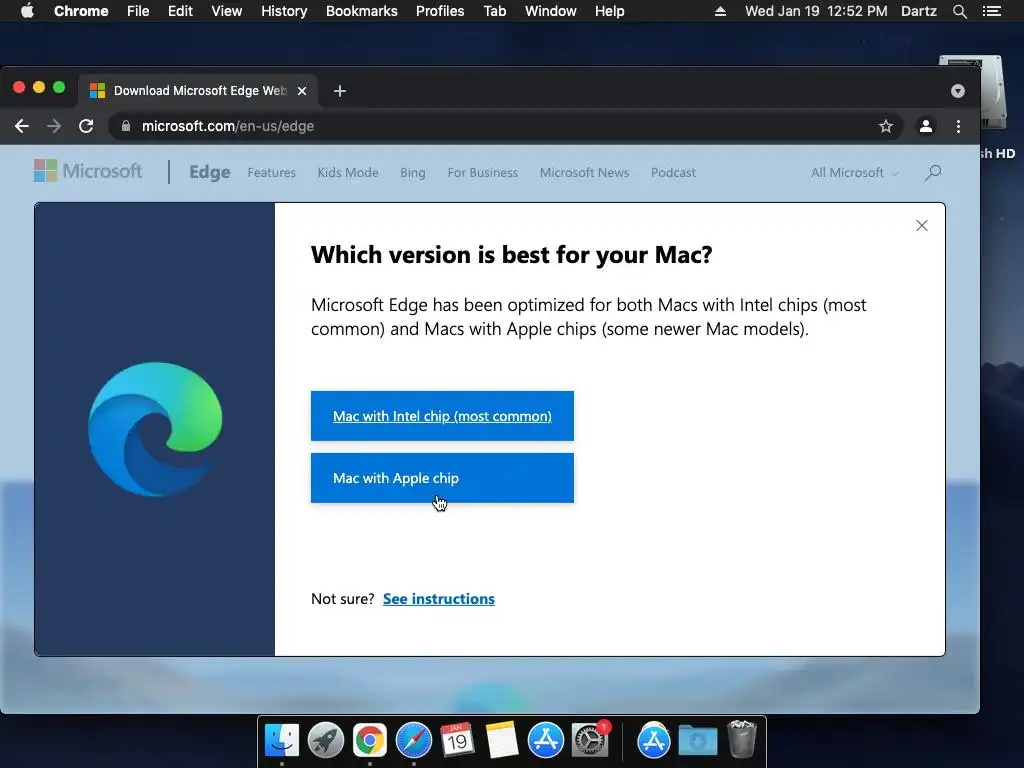Open the Downloads folder in Dock

(x=697, y=741)
